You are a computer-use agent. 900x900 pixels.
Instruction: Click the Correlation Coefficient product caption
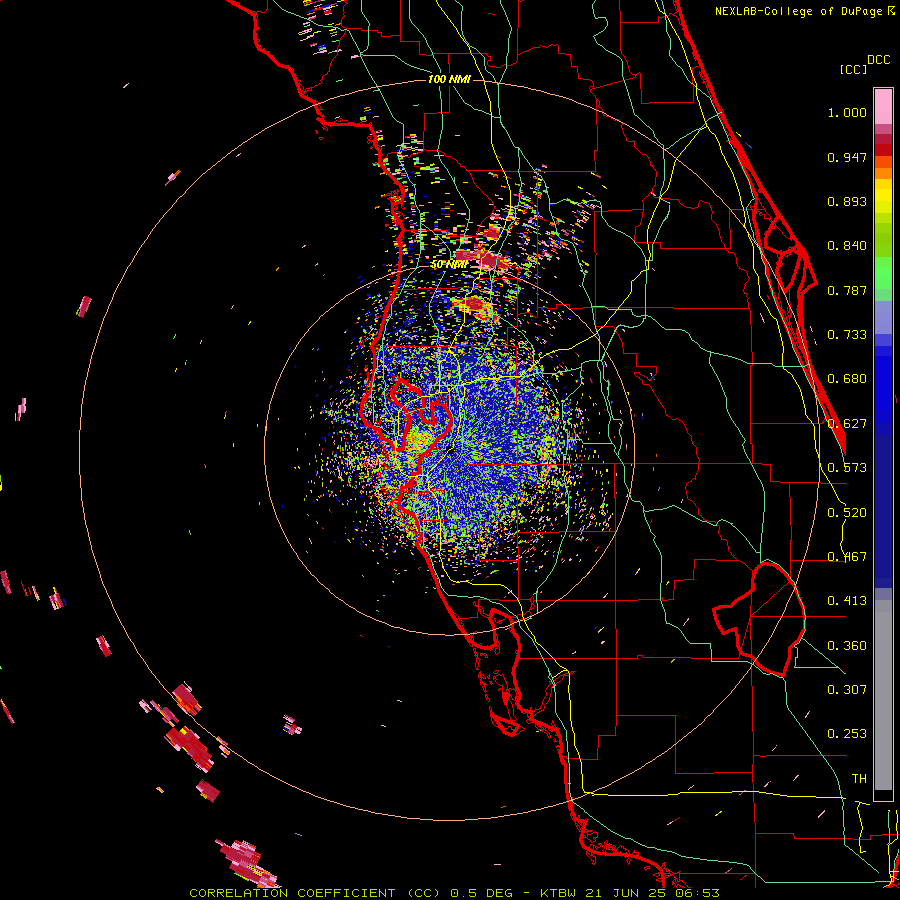click(454, 893)
